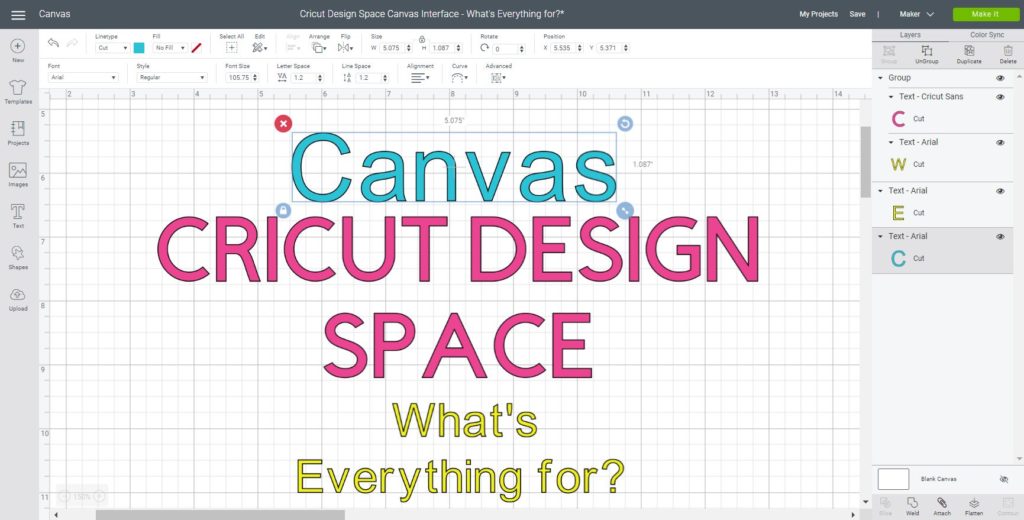Switch to the Color Sync tab
This screenshot has width=1024, height=520.
tap(986, 35)
